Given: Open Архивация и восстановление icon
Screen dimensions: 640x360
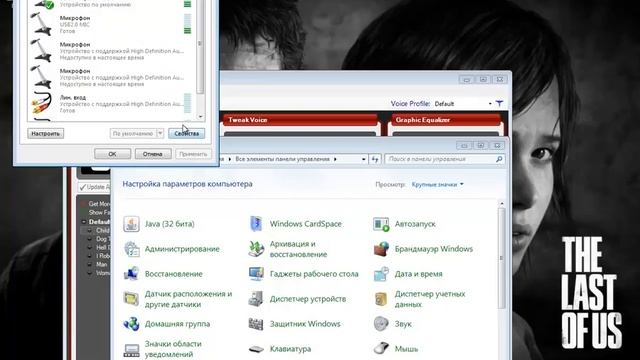Looking at the screenshot, I should (256, 249).
